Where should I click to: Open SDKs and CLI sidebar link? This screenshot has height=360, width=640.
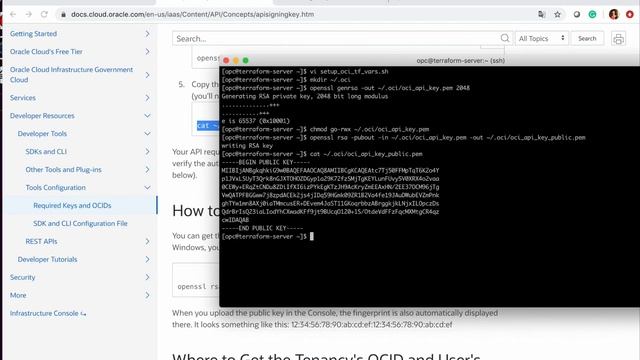coord(46,152)
